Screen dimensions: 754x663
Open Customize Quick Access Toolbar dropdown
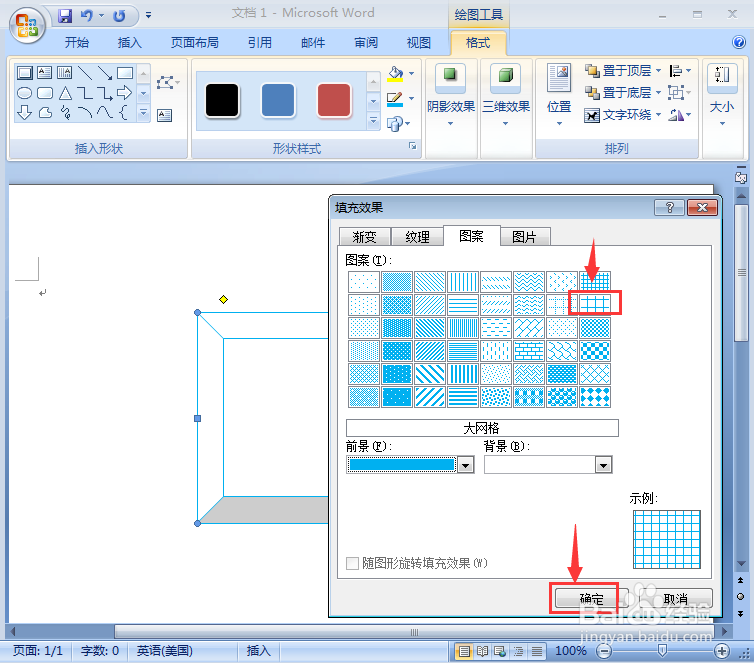pos(149,15)
